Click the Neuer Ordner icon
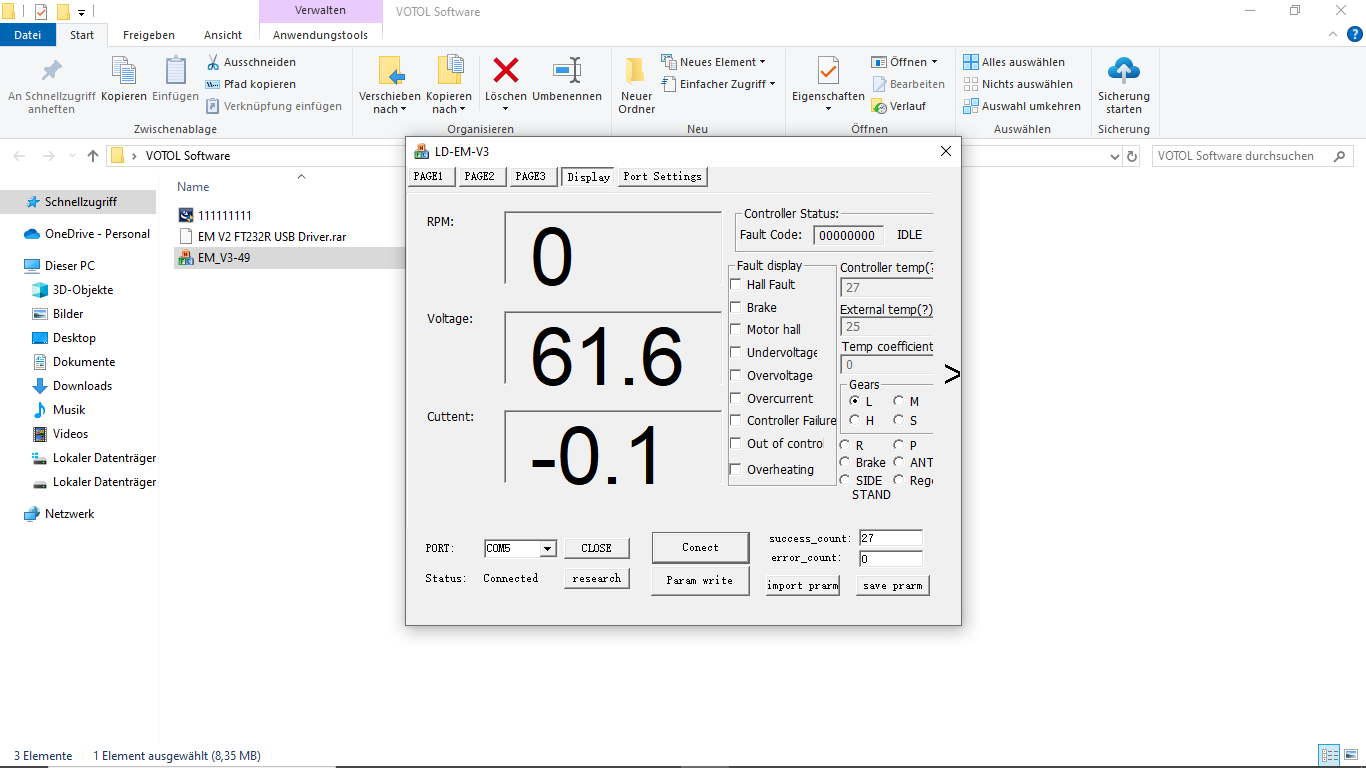 click(x=636, y=71)
